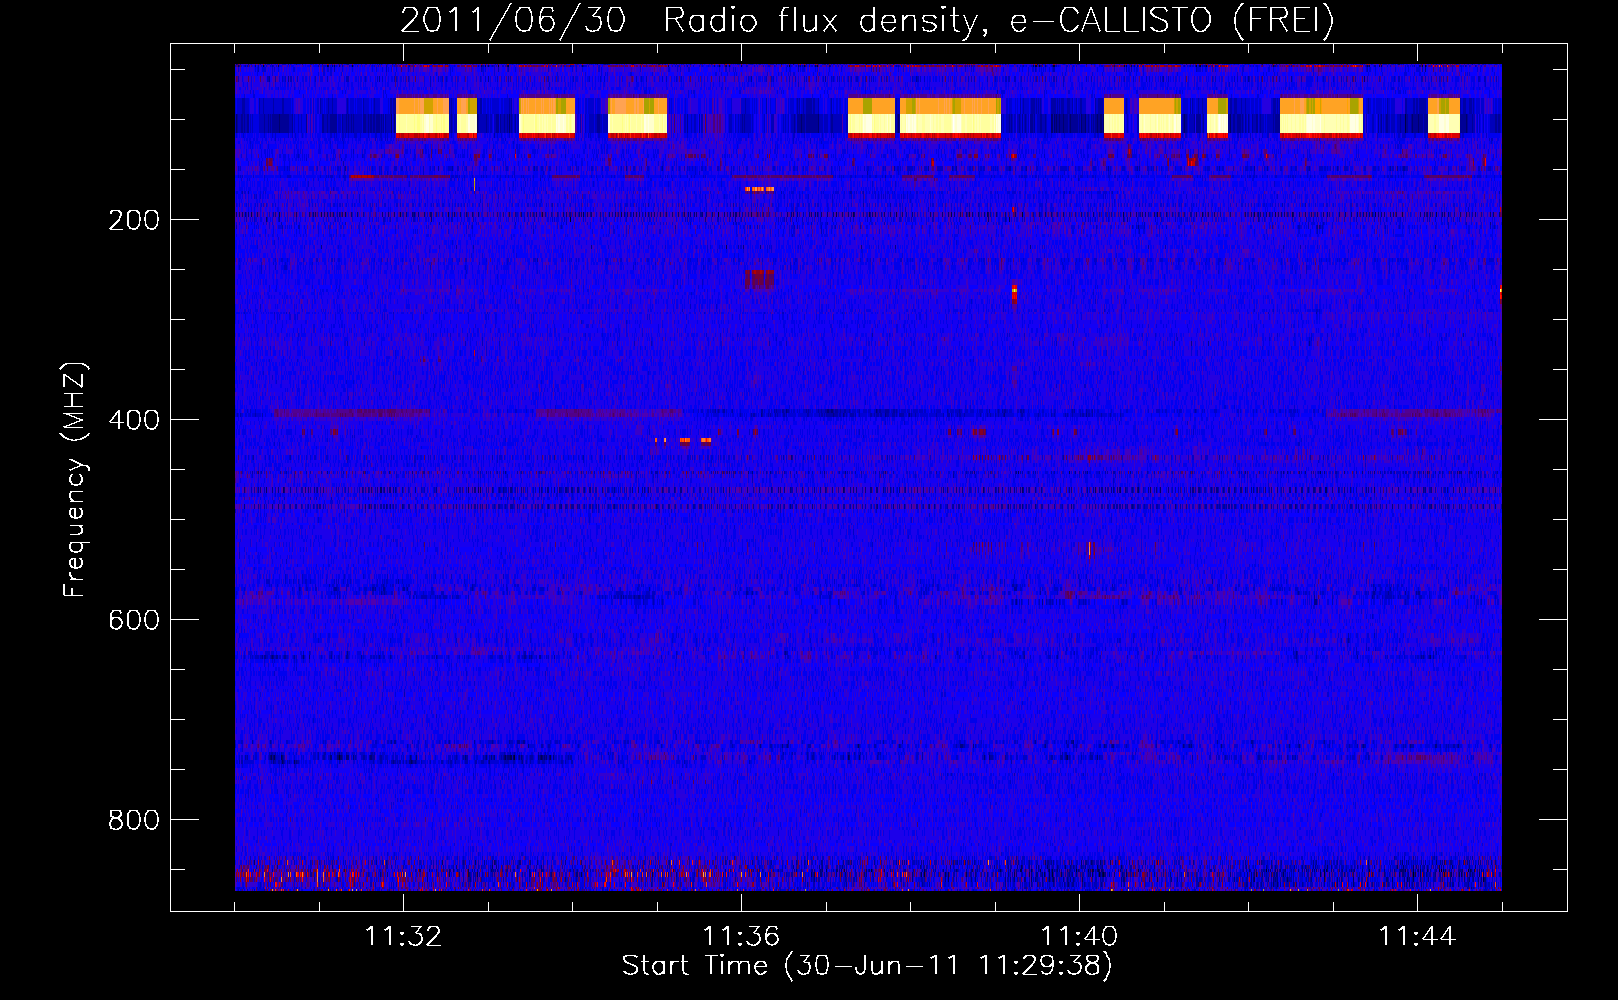Click the '600' frequency tick label
1618x1000 pixels.
point(134,620)
